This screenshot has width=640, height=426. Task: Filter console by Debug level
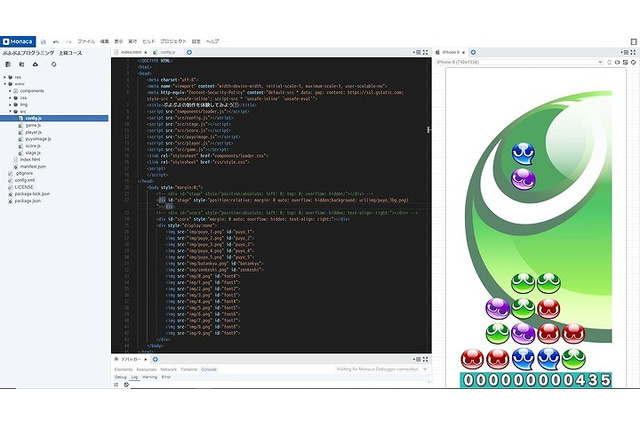point(121,377)
